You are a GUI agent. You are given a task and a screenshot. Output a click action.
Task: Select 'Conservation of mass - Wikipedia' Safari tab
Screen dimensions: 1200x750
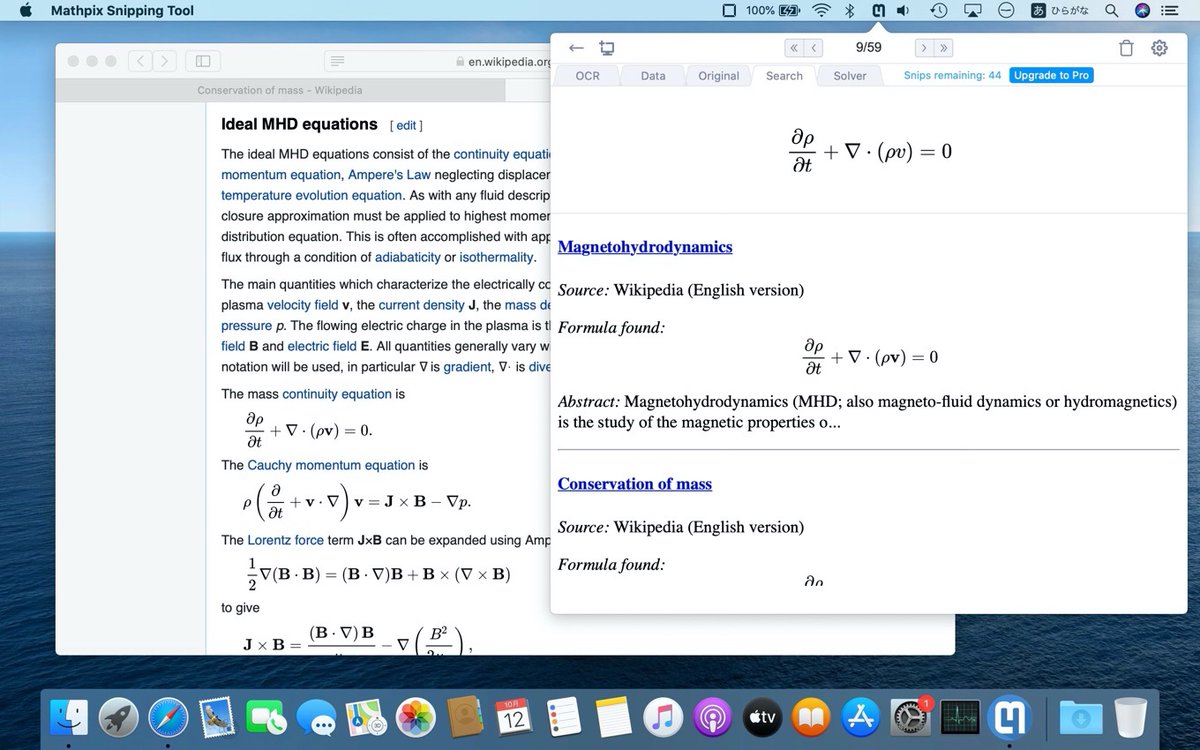click(x=280, y=90)
